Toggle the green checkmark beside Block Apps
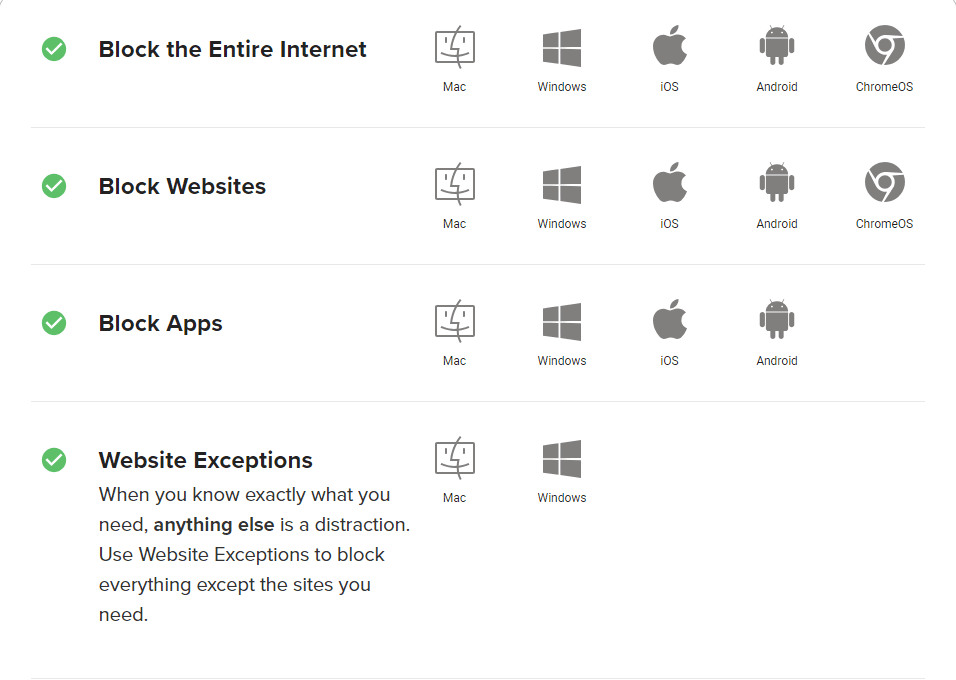Screen dimensions: 956x680 (54, 323)
